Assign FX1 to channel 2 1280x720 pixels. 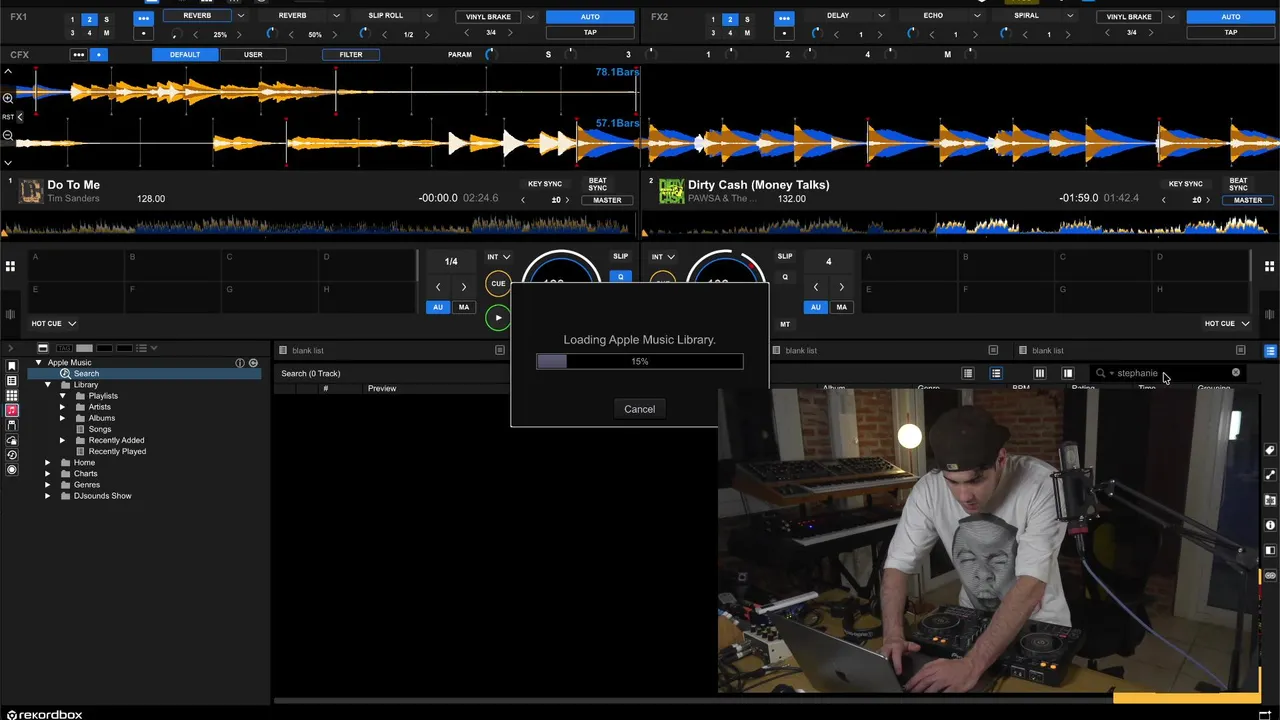[x=89, y=20]
